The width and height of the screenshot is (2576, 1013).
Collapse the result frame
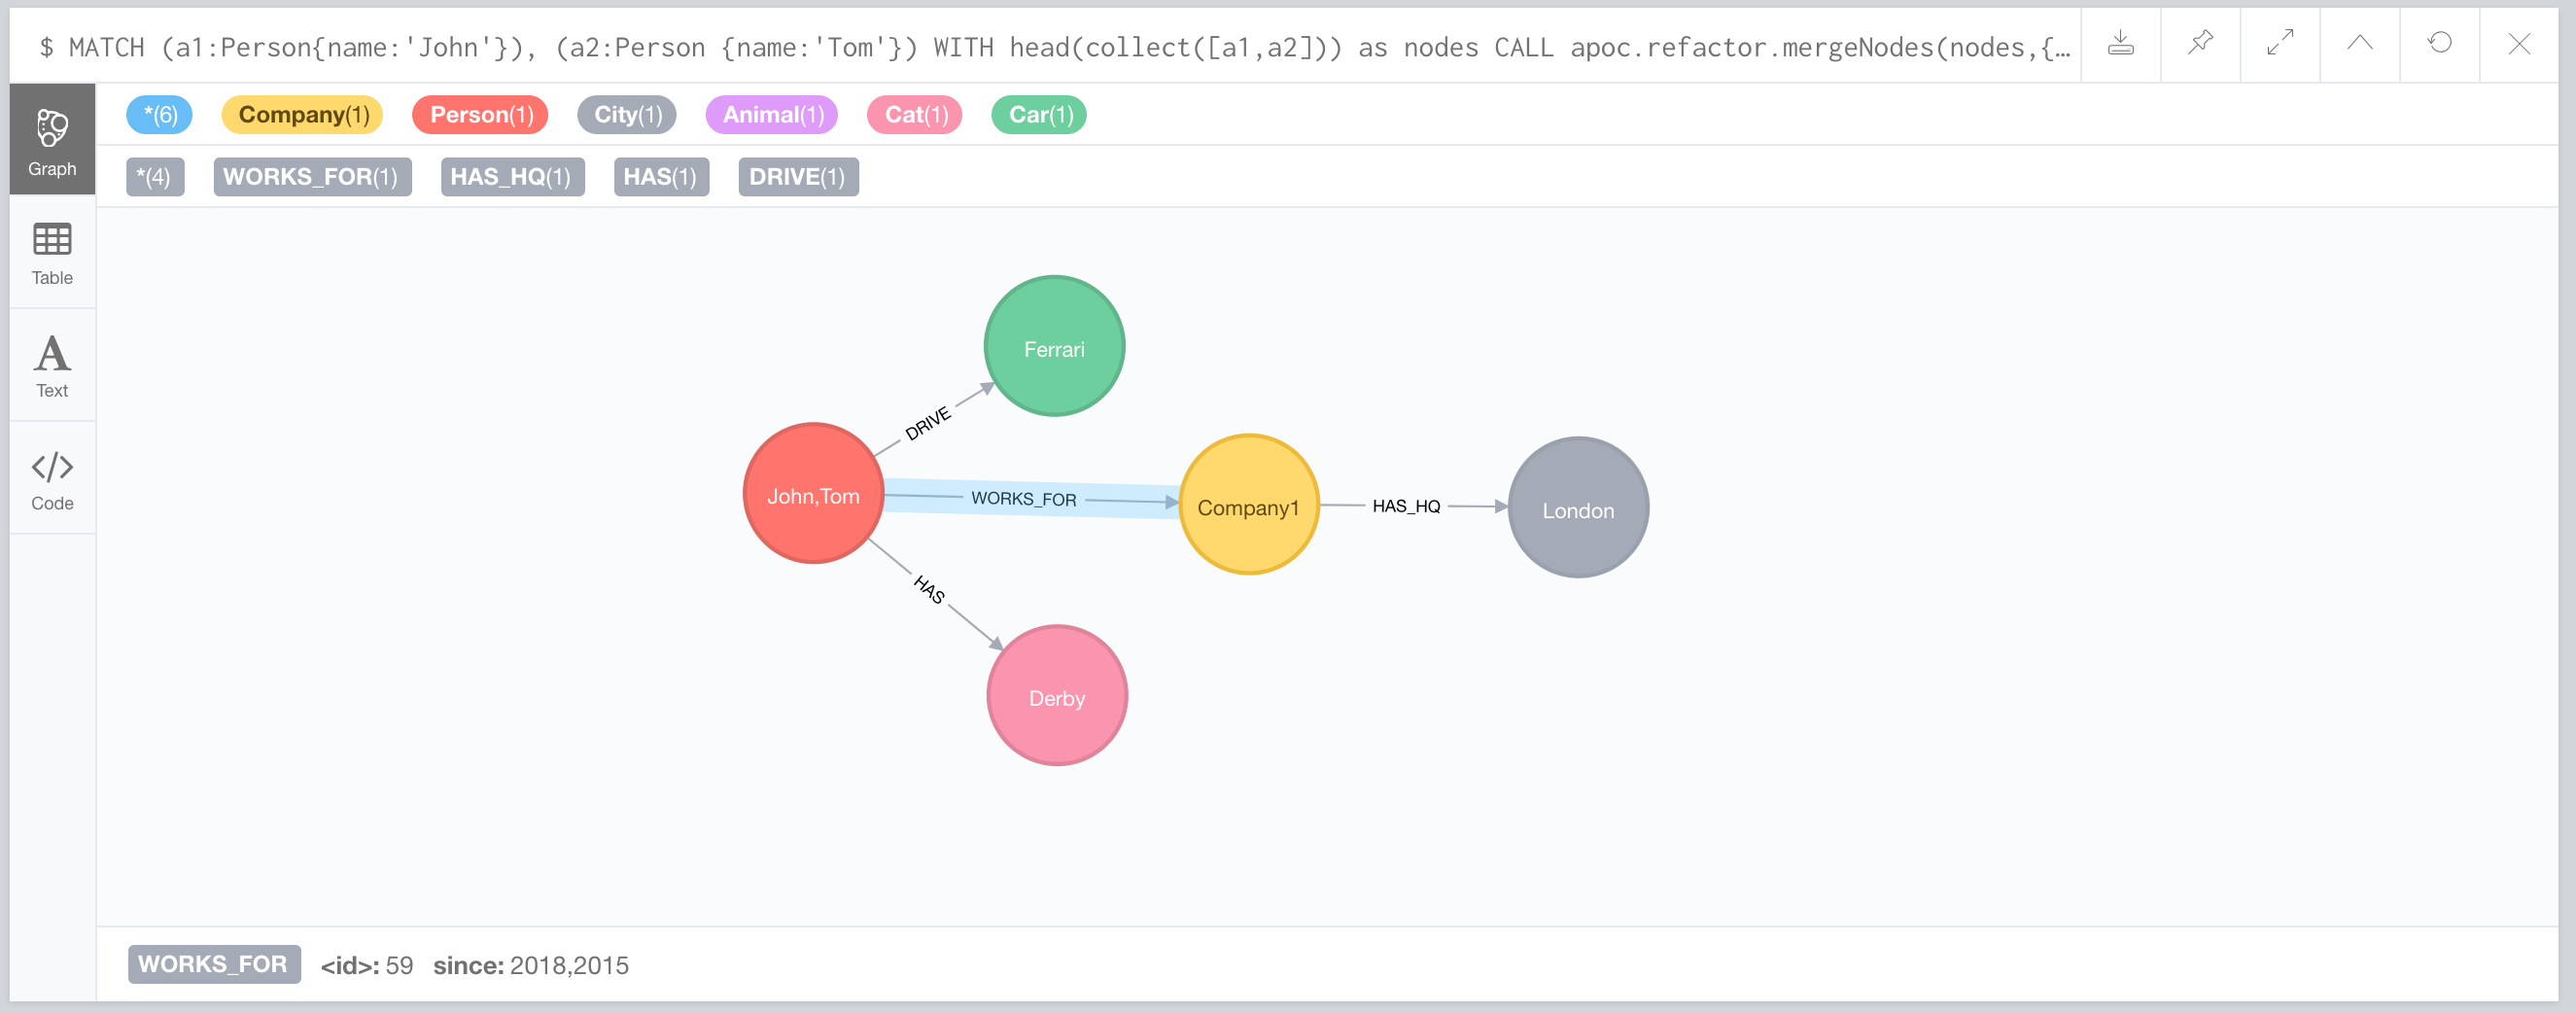[x=2359, y=44]
